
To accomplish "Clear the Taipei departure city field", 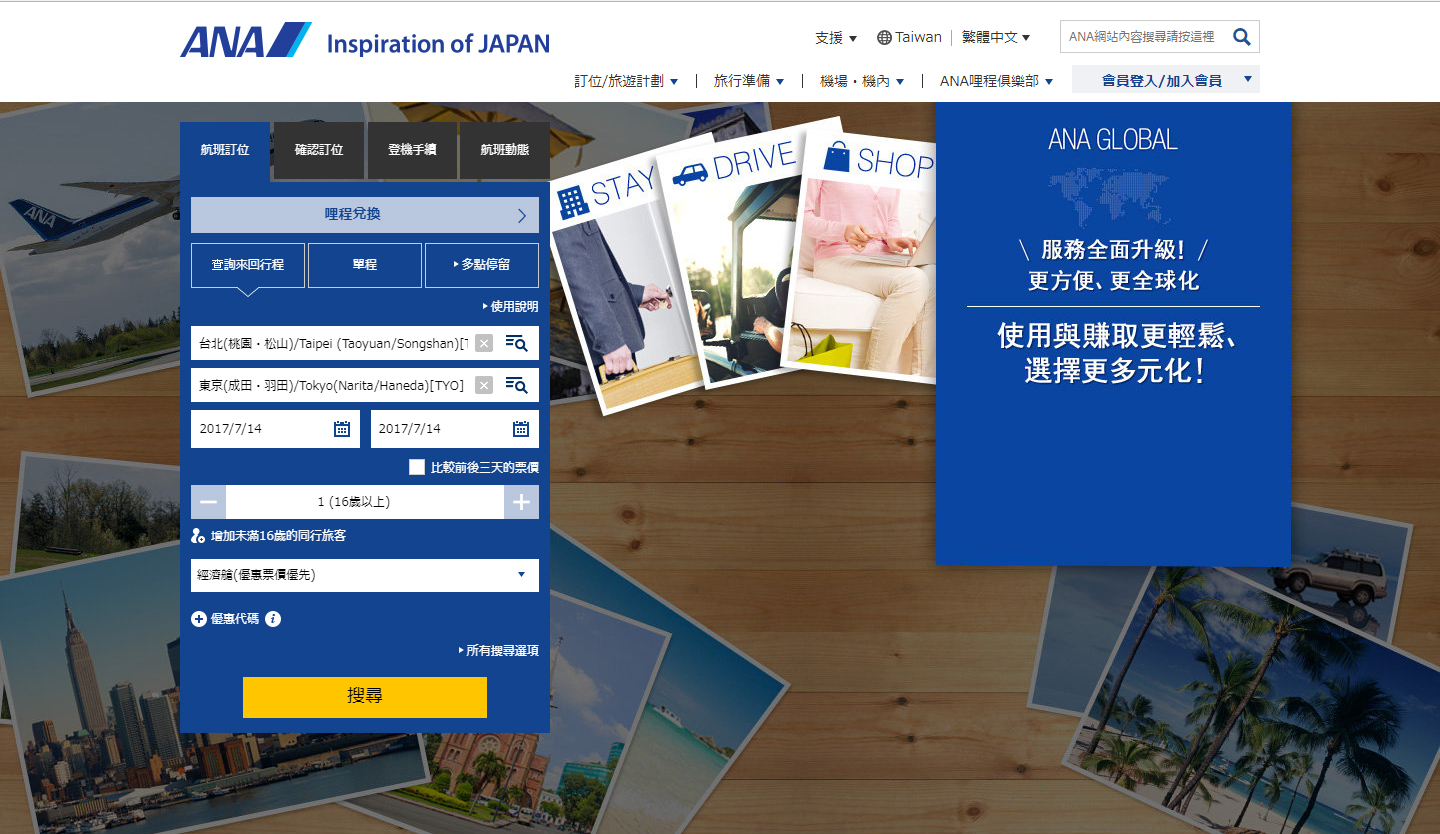I will tap(484, 342).
